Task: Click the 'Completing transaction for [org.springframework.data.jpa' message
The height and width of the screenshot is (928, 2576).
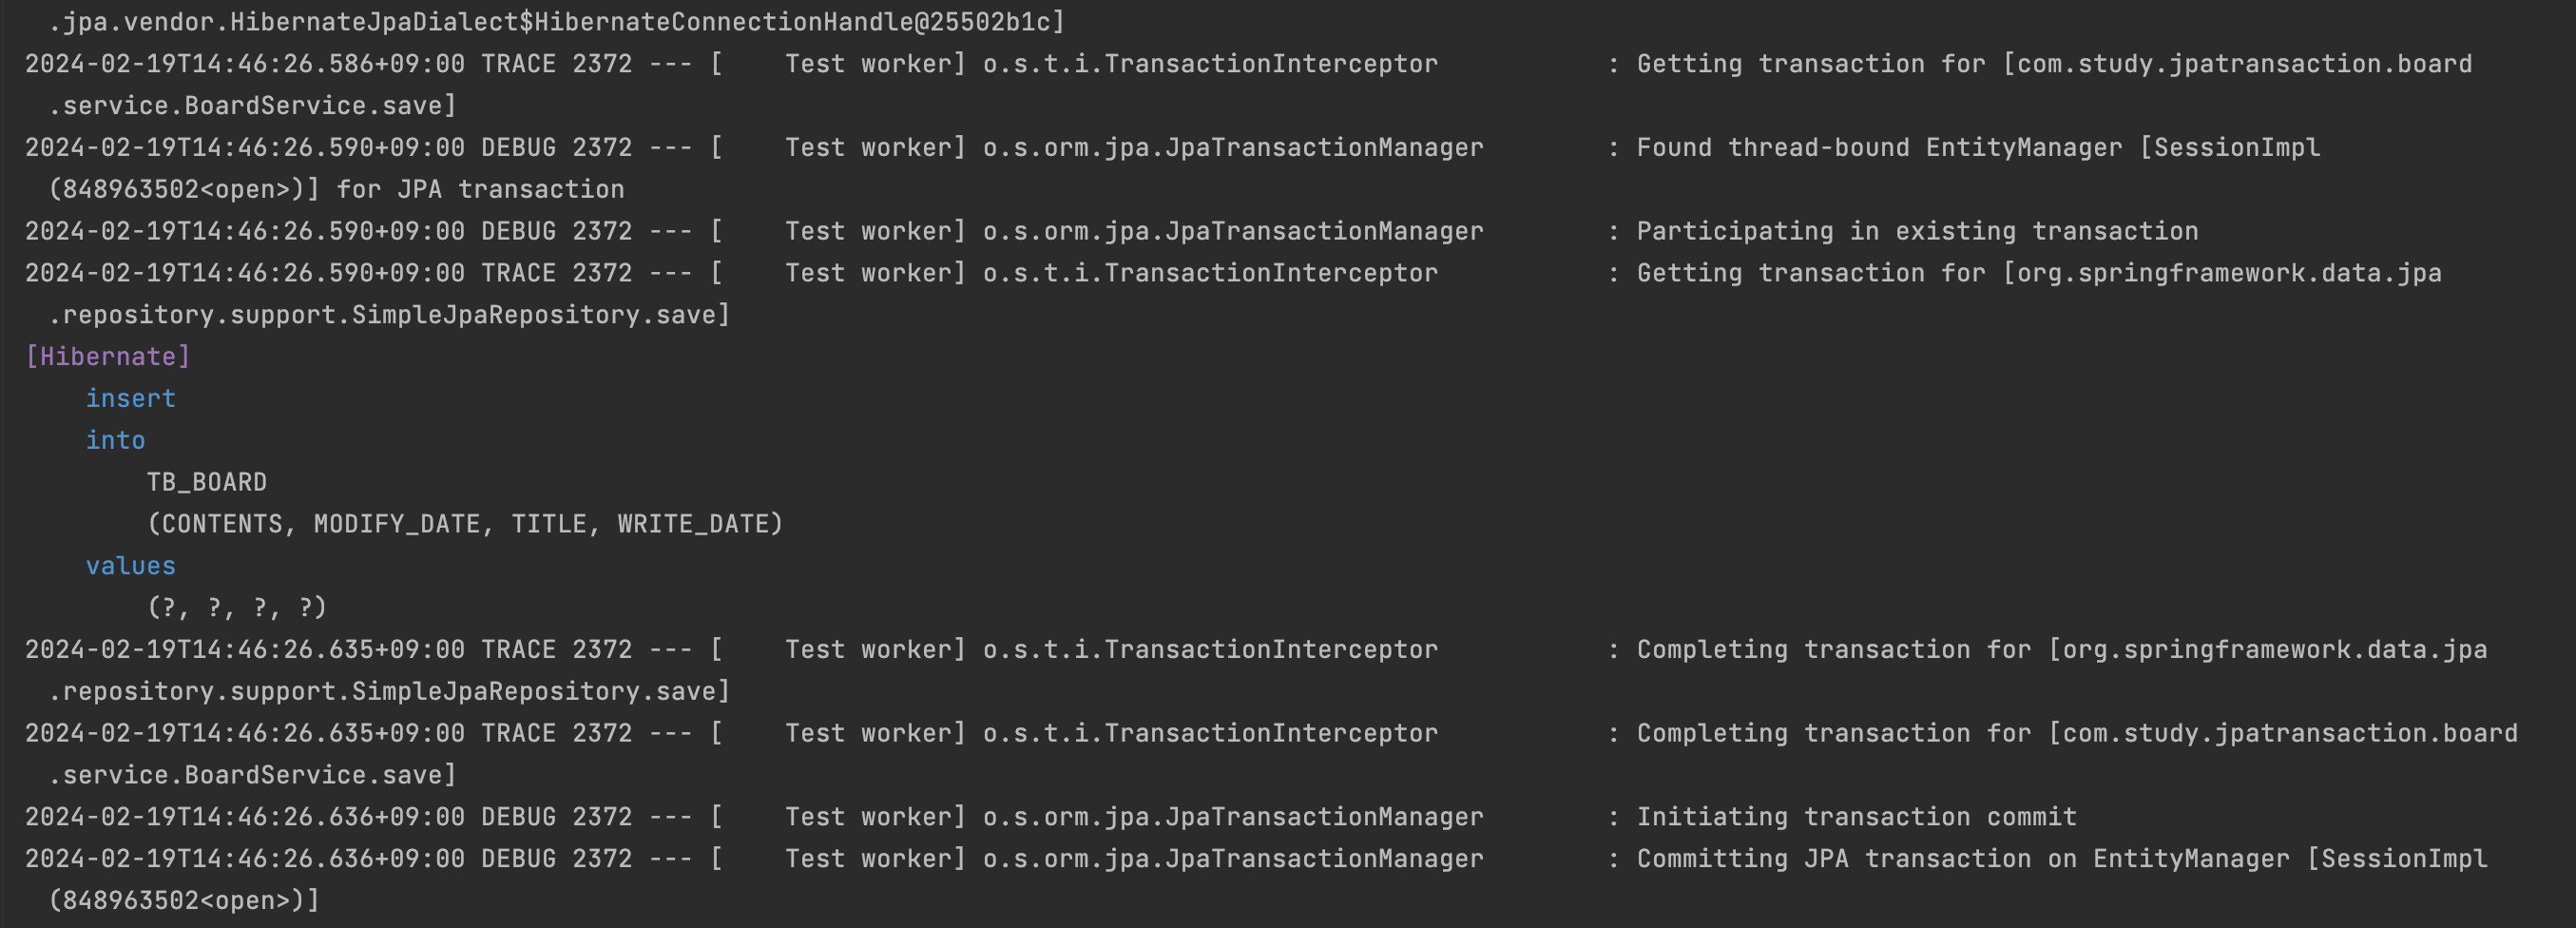Action: (2061, 650)
